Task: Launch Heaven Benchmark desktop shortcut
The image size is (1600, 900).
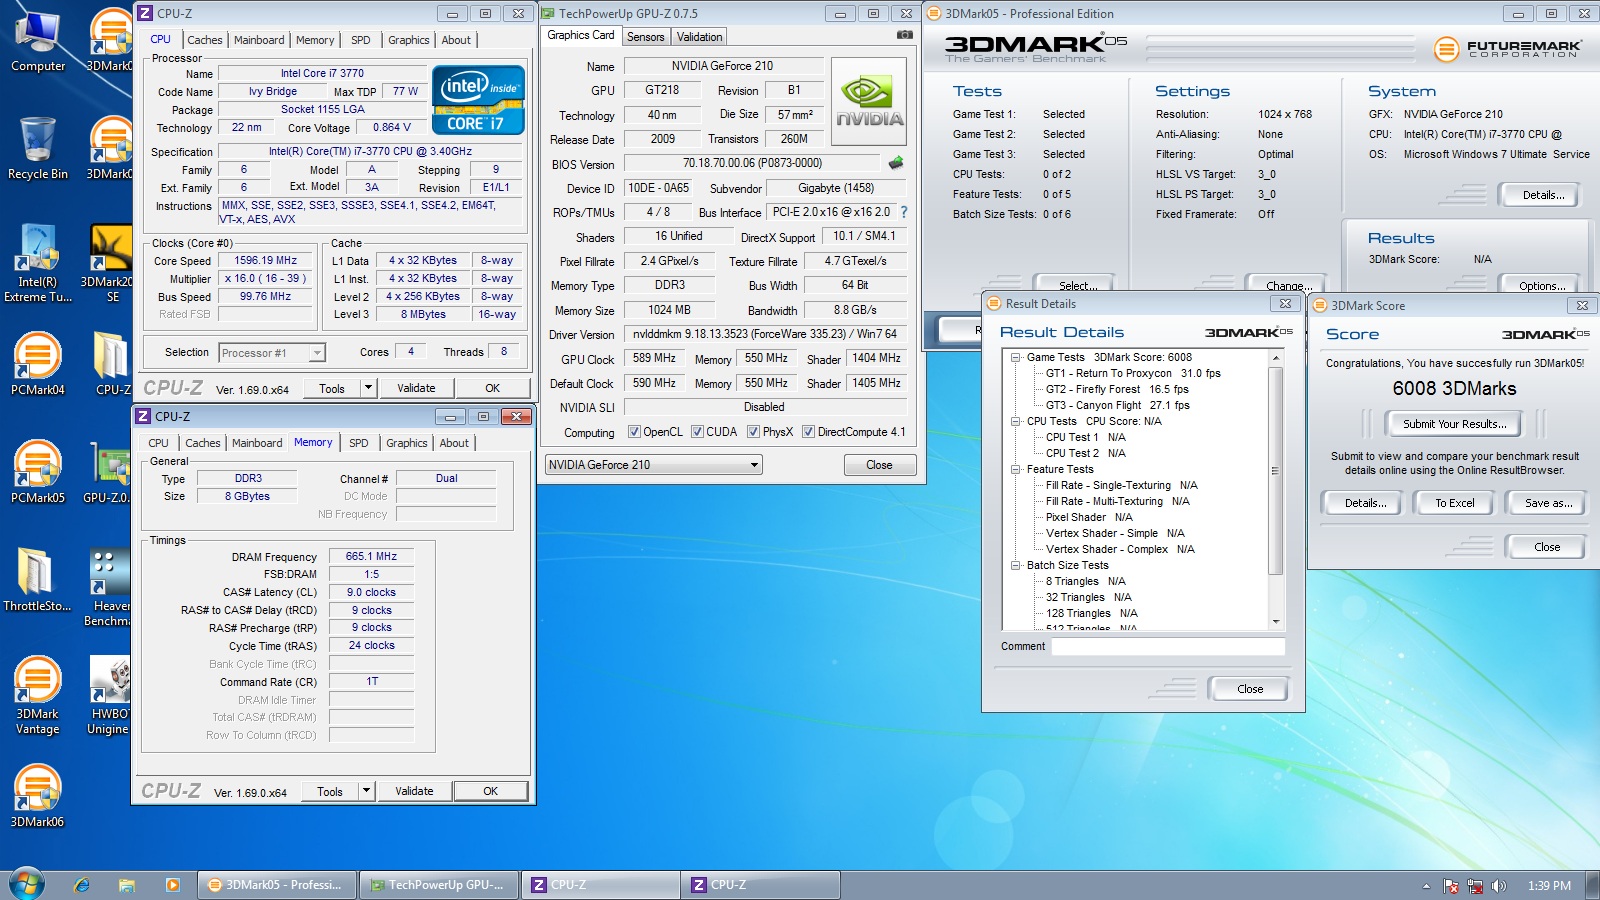Action: click(108, 587)
